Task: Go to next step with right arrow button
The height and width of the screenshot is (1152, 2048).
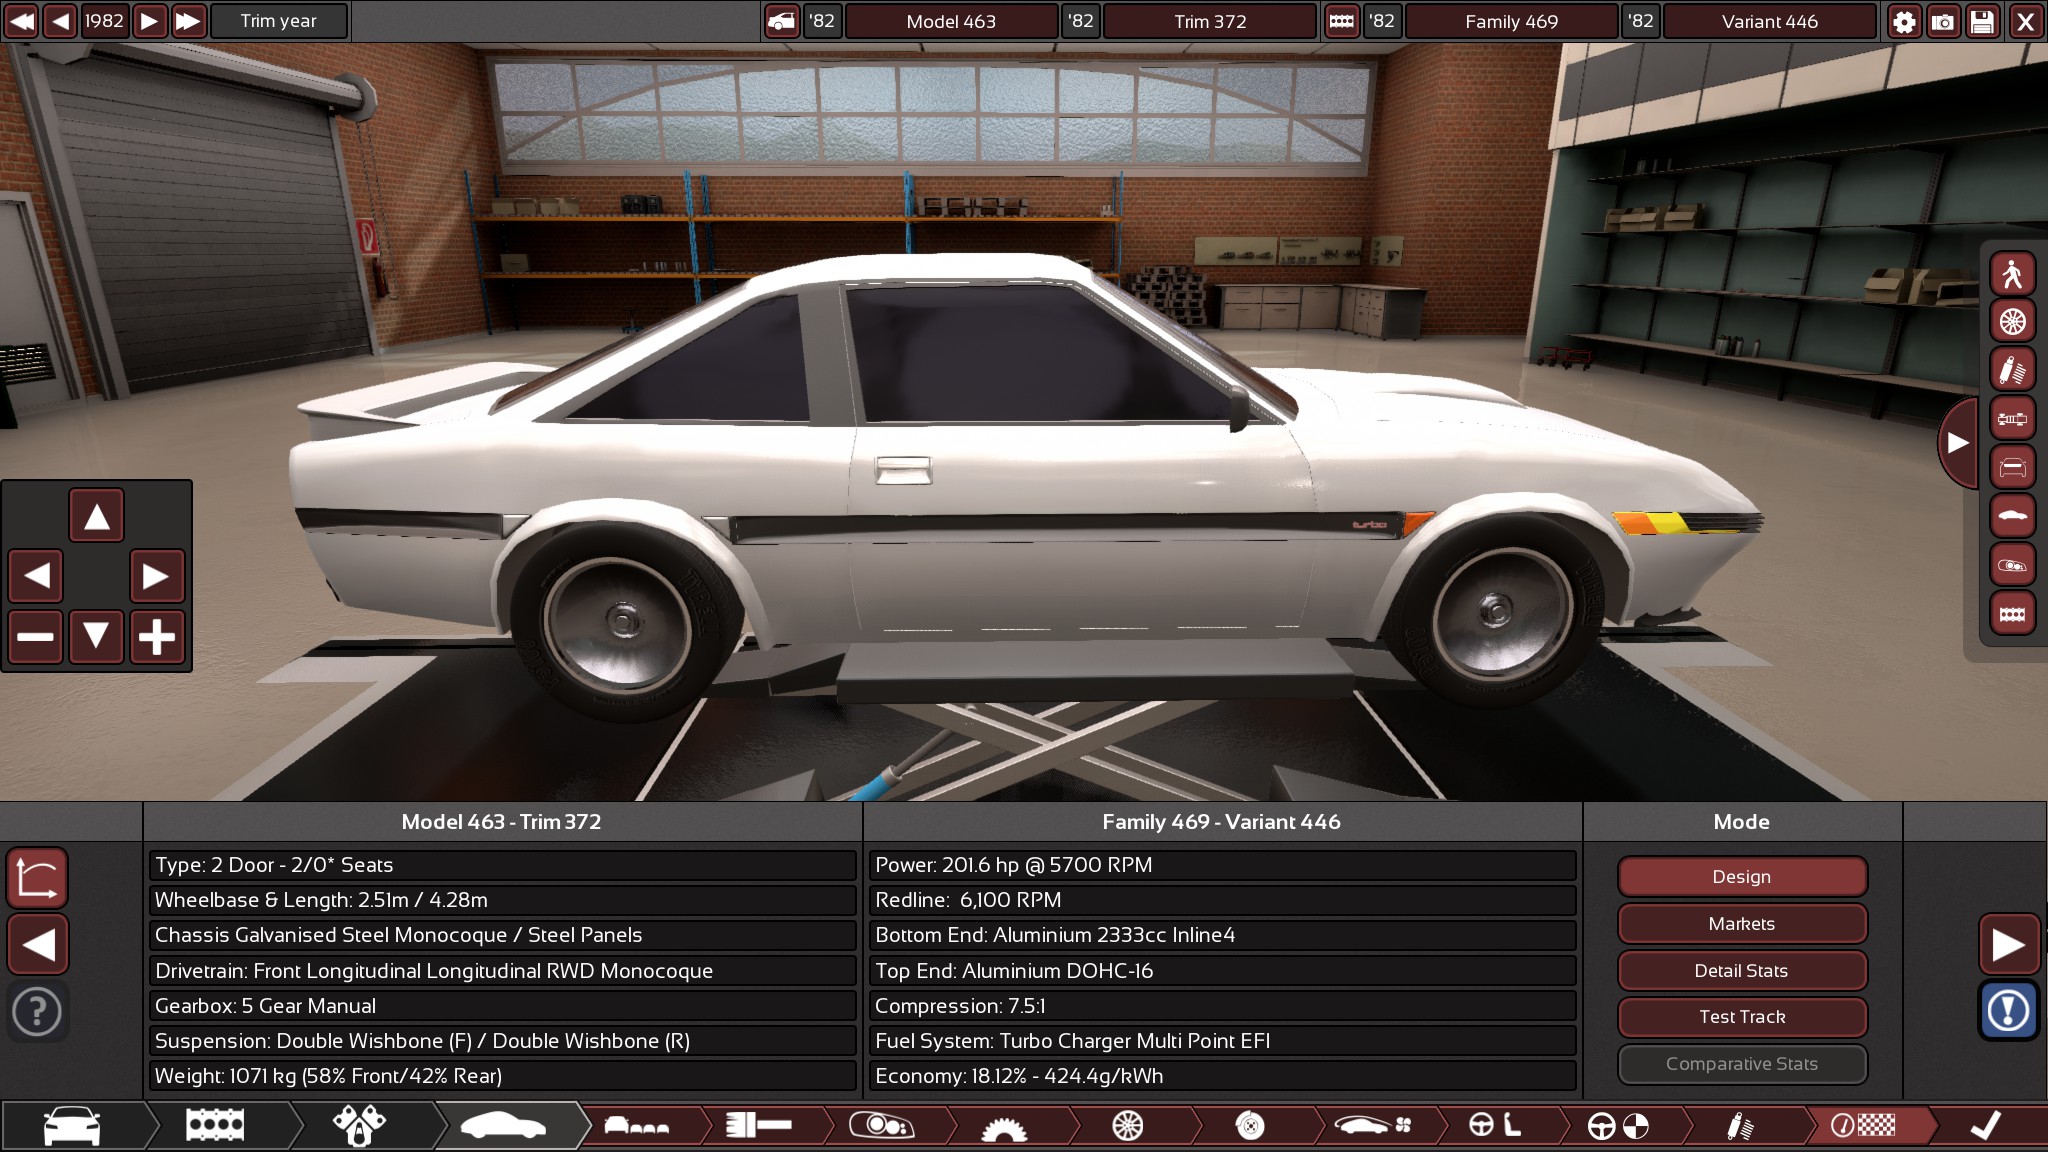Action: point(2009,944)
